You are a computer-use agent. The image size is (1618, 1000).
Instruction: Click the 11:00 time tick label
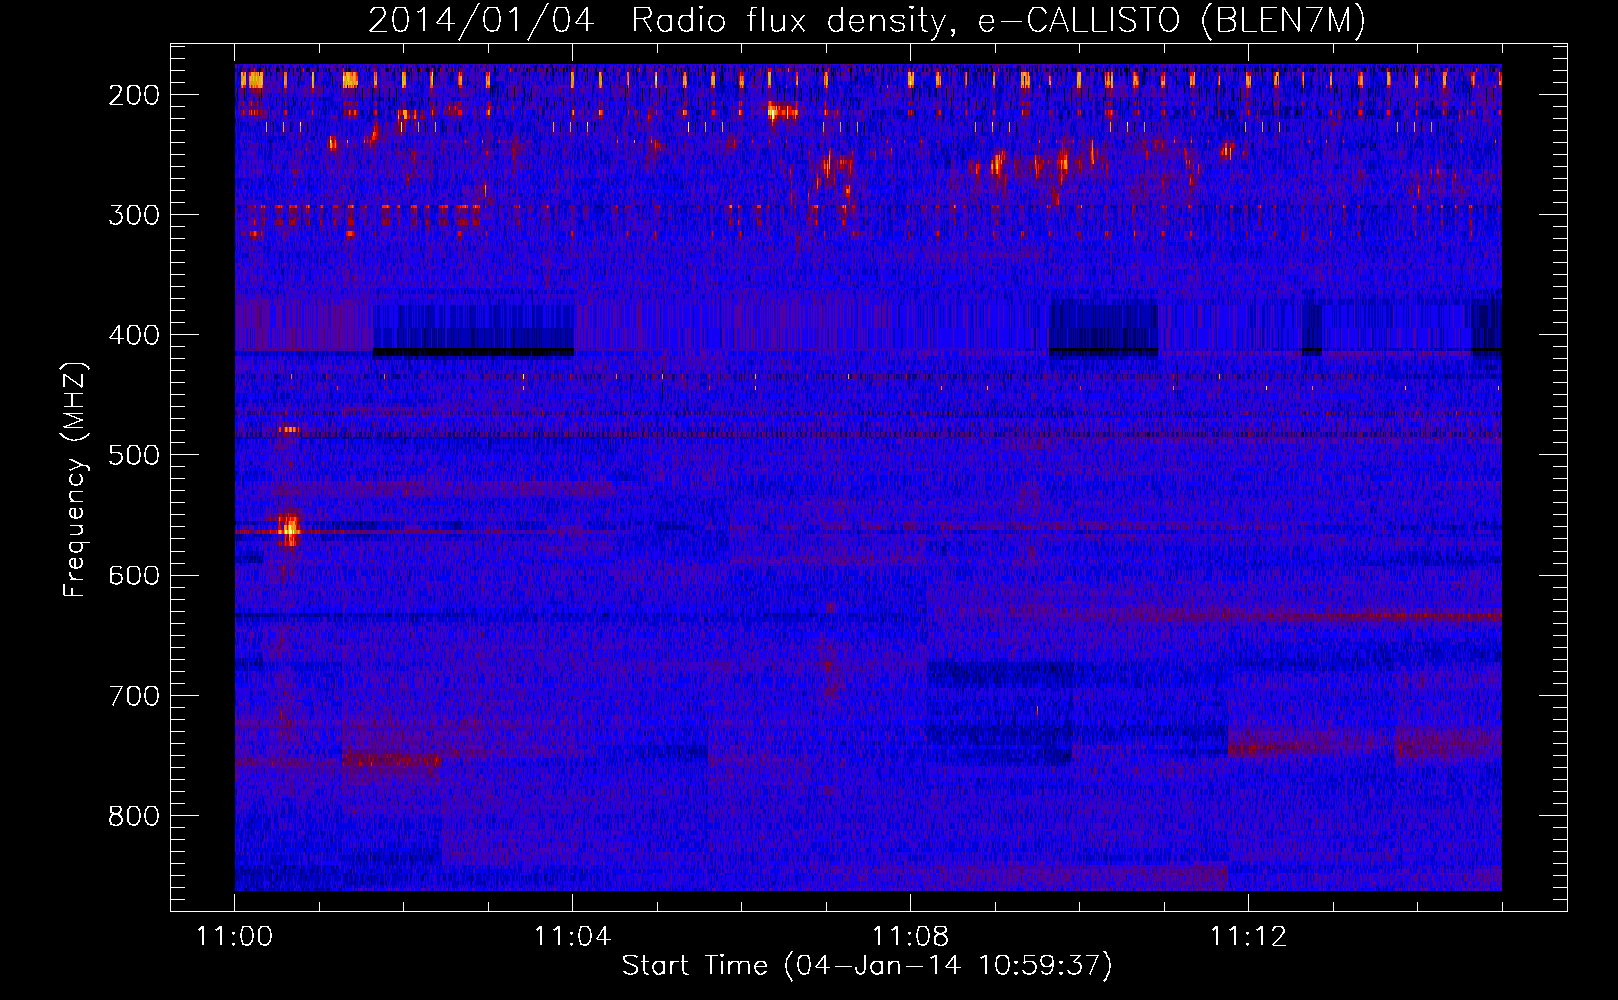click(x=235, y=937)
